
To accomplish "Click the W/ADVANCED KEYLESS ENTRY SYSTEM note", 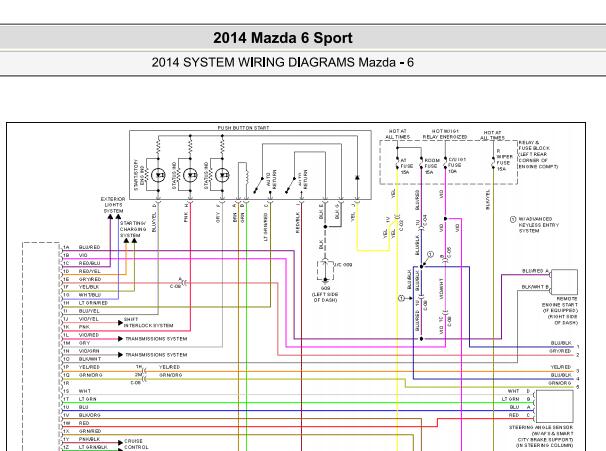I will (x=539, y=225).
